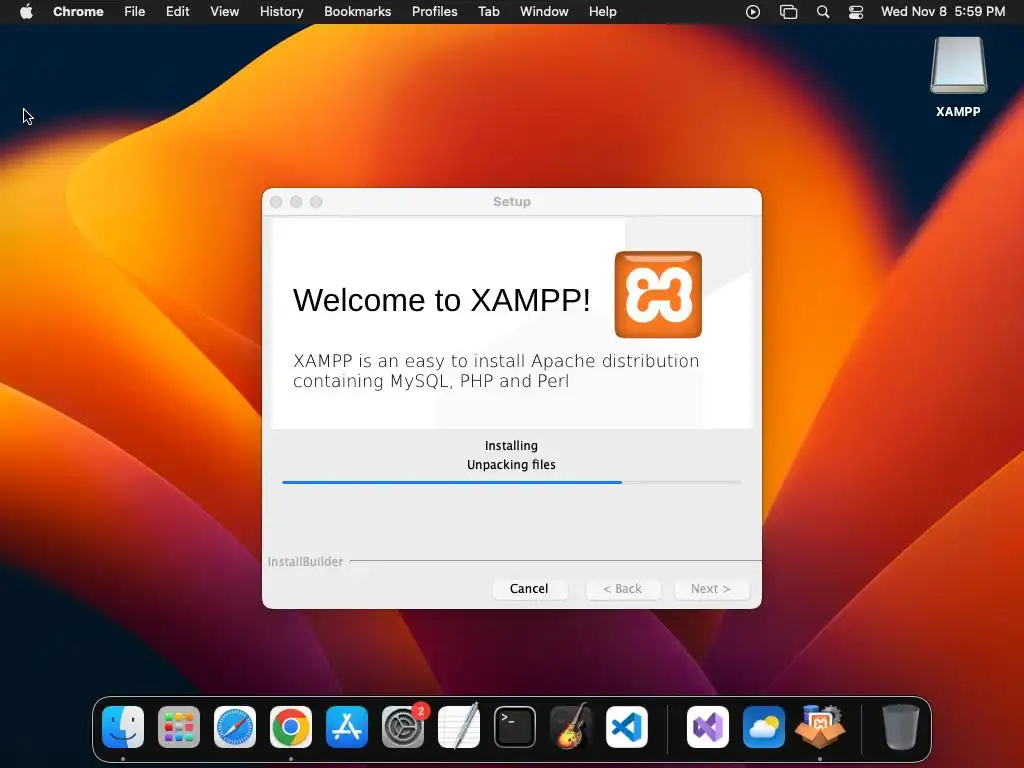Select the XAMPP installer dock icon
This screenshot has width=1024, height=768.
tap(820, 727)
